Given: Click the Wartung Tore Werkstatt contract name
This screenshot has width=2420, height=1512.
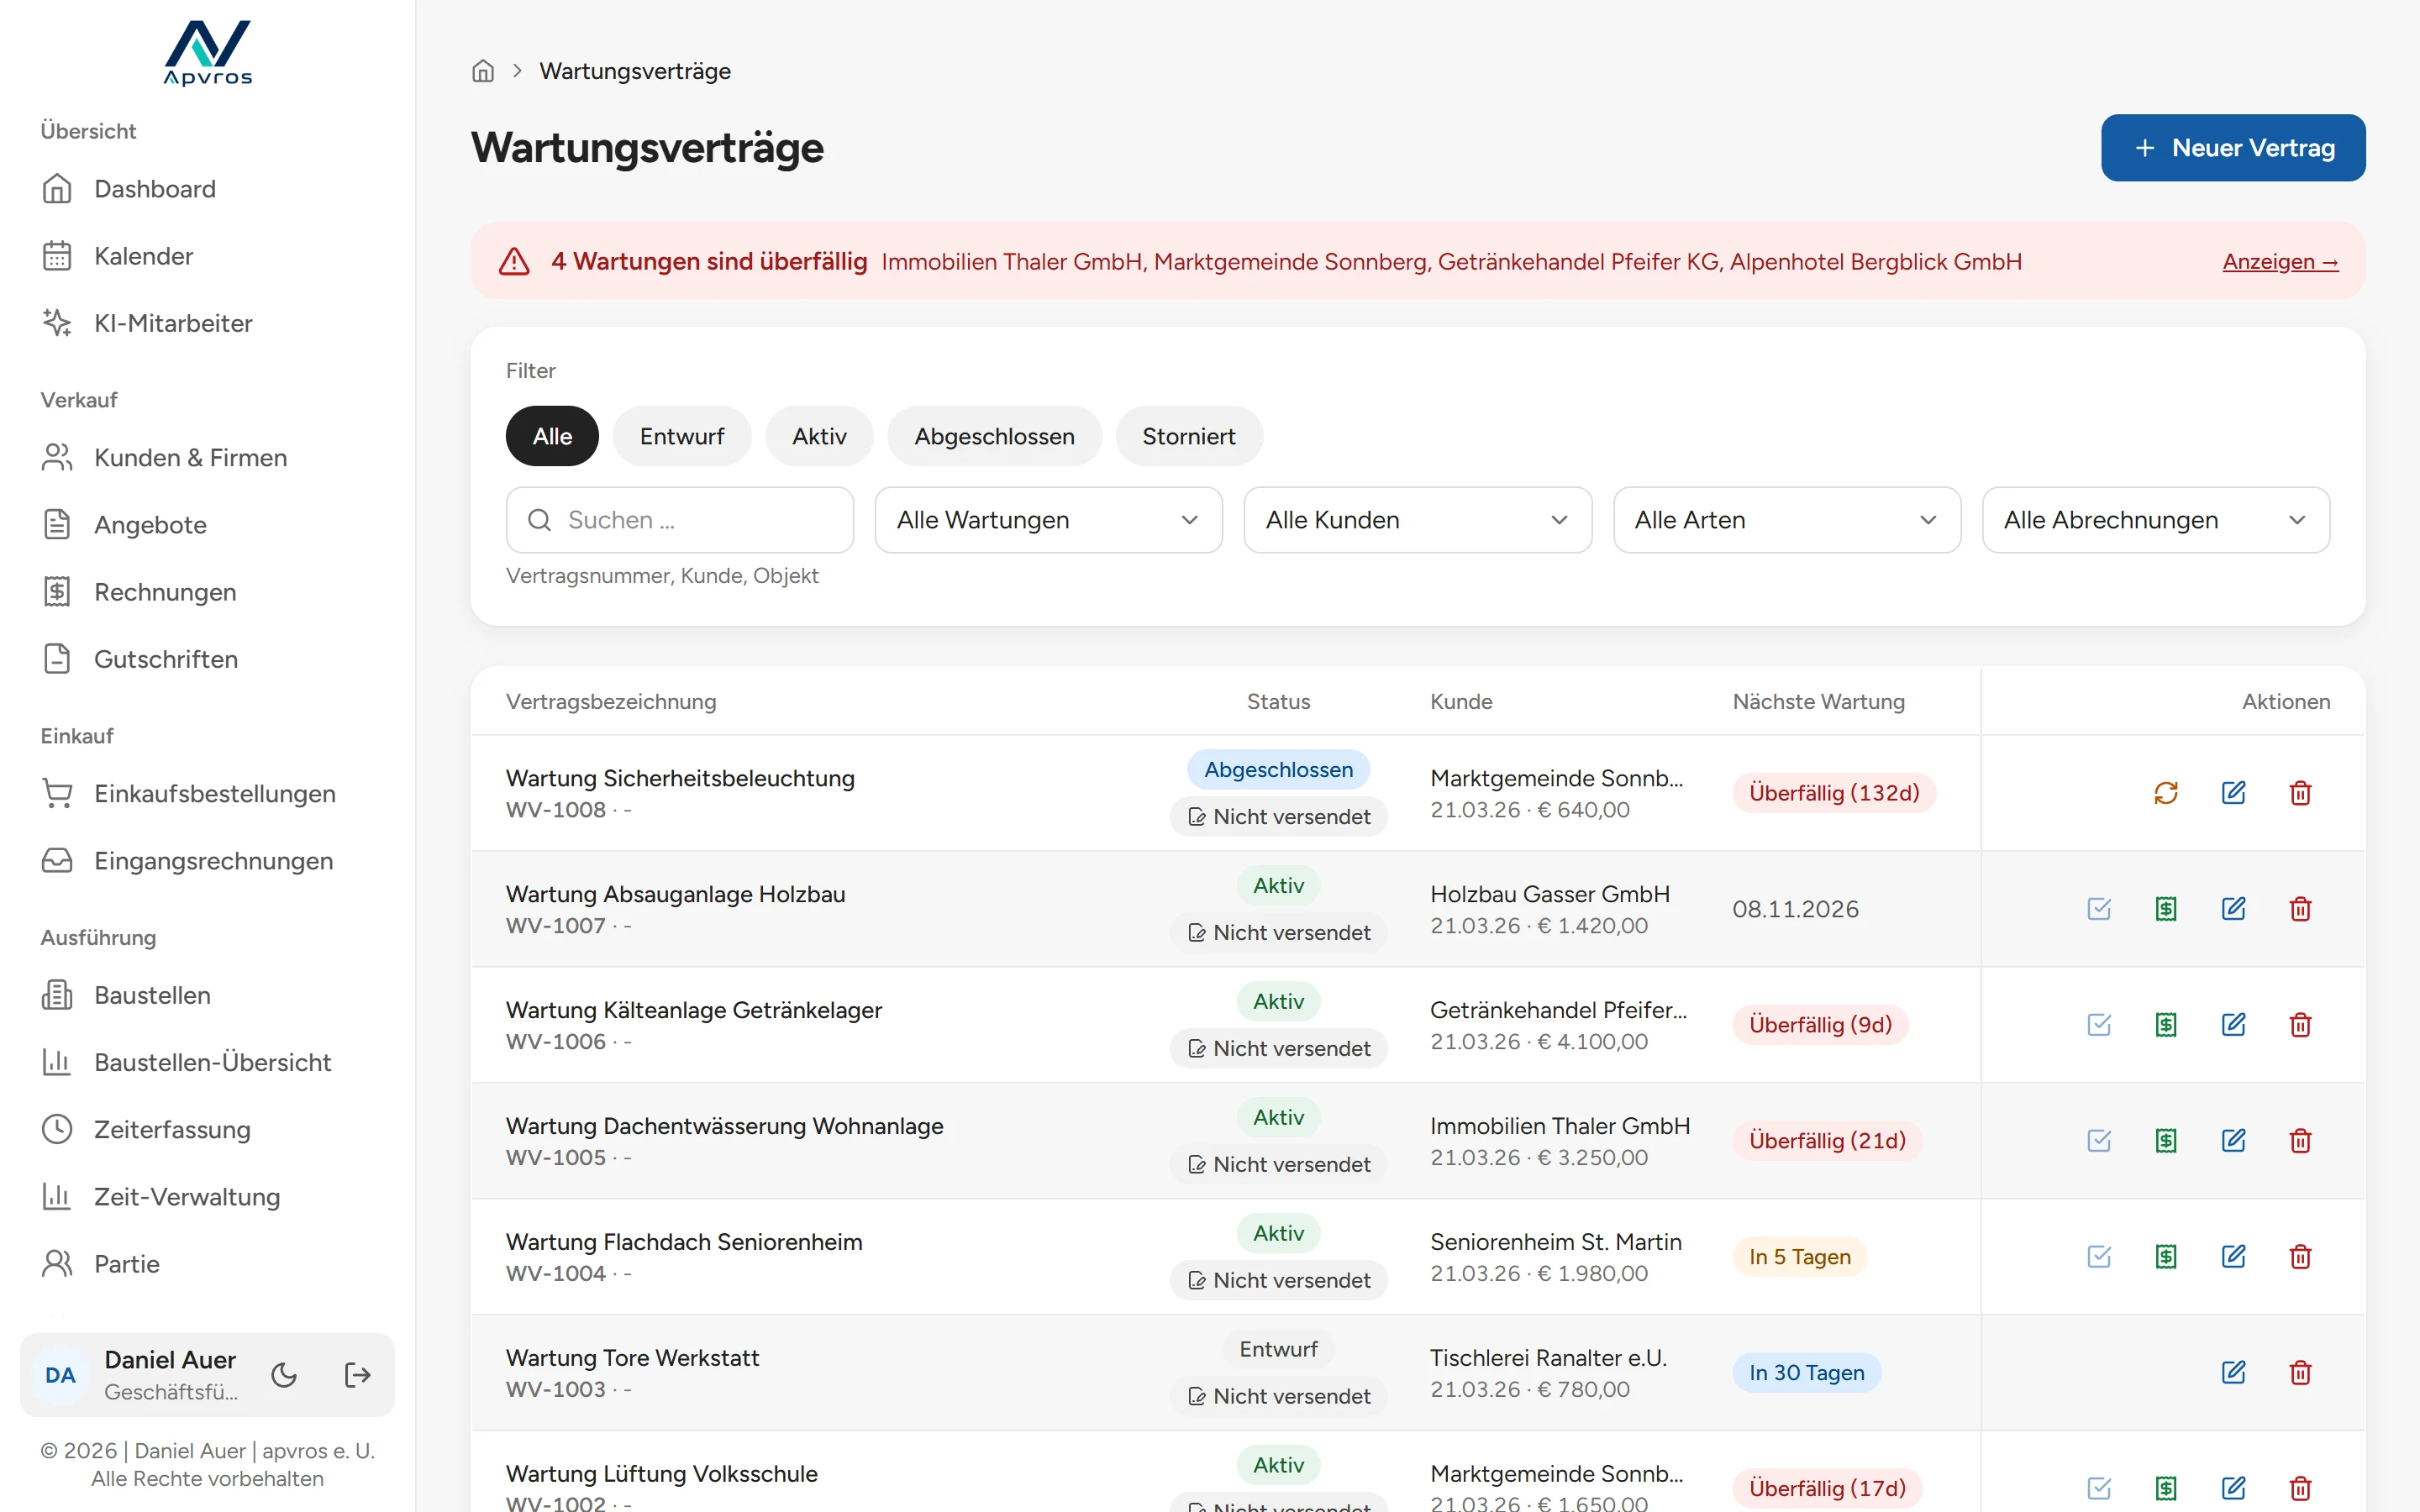Looking at the screenshot, I should (x=632, y=1358).
